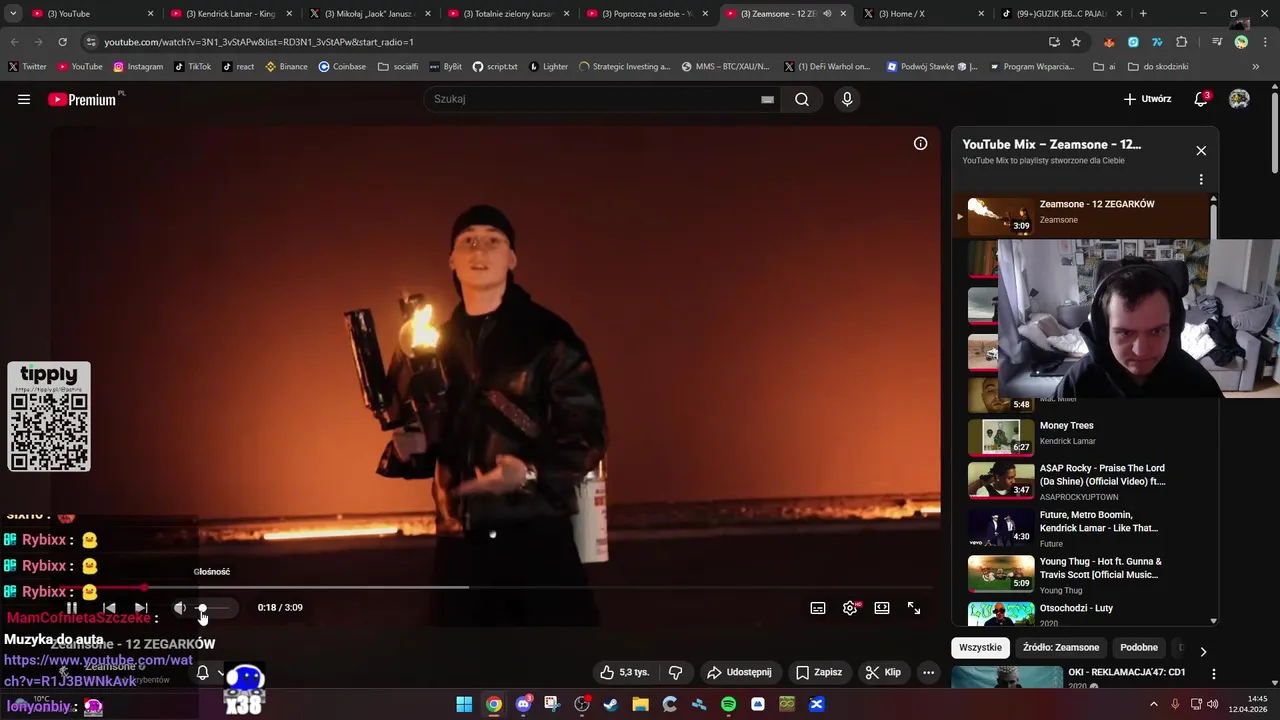The height and width of the screenshot is (720, 1280).
Task: Click the Zapisz save button
Action: [x=820, y=673]
